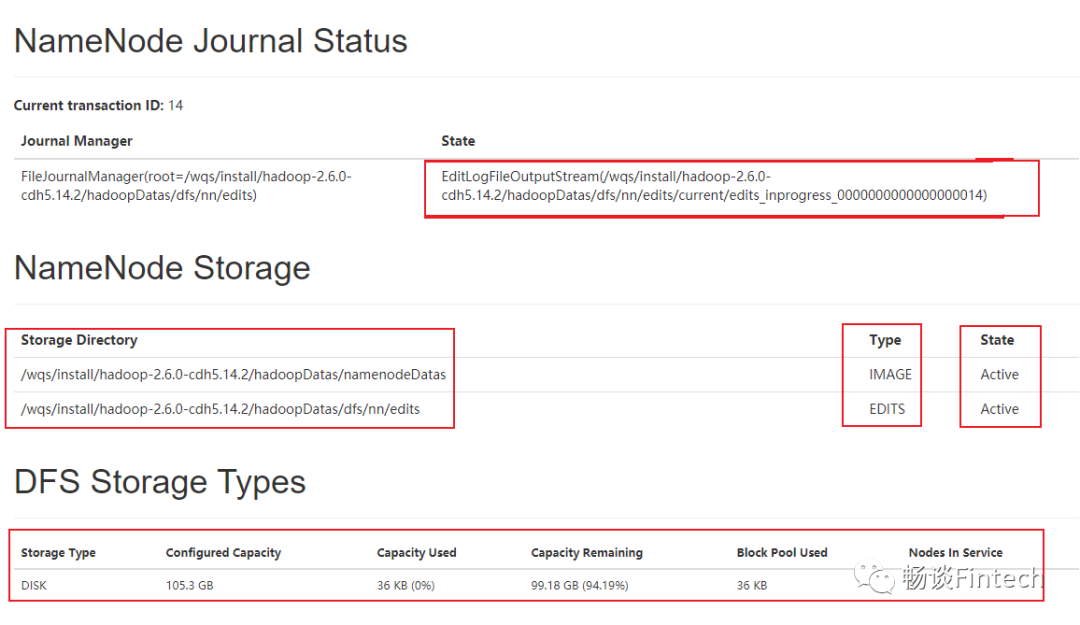1080x625 pixels.
Task: Click the Type column header
Action: [885, 340]
